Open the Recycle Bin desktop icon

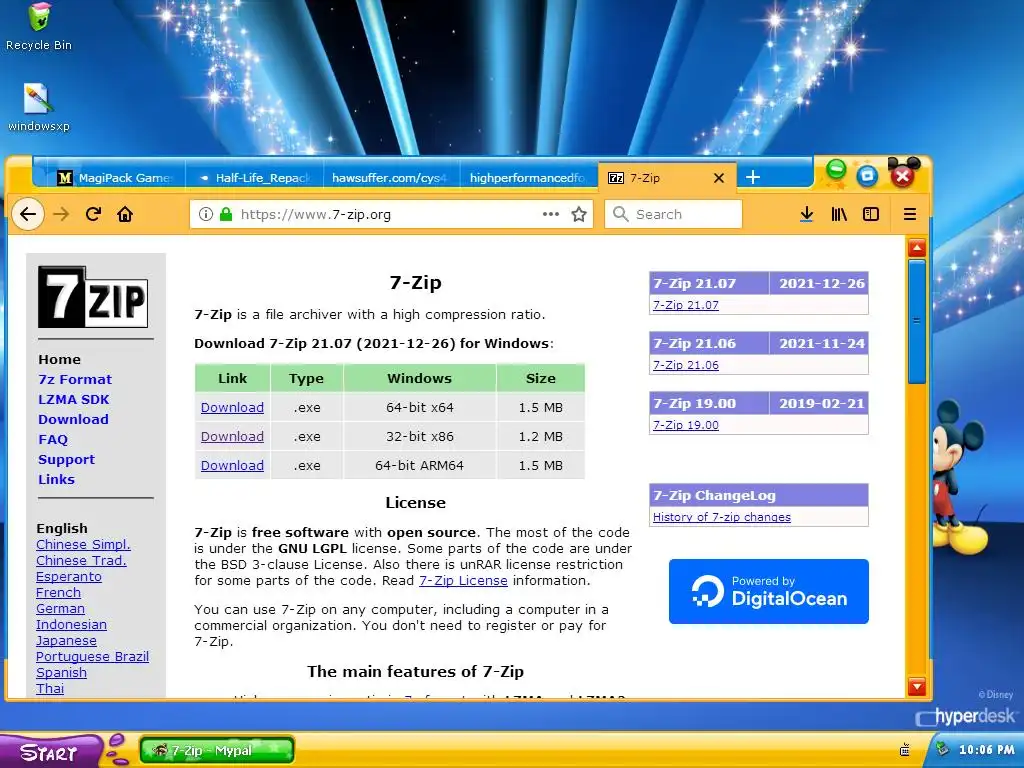coord(39,26)
